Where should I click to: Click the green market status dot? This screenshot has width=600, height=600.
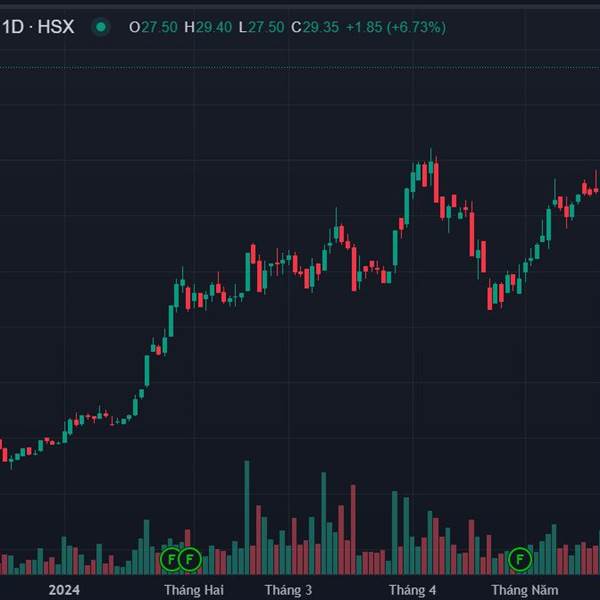click(x=101, y=27)
